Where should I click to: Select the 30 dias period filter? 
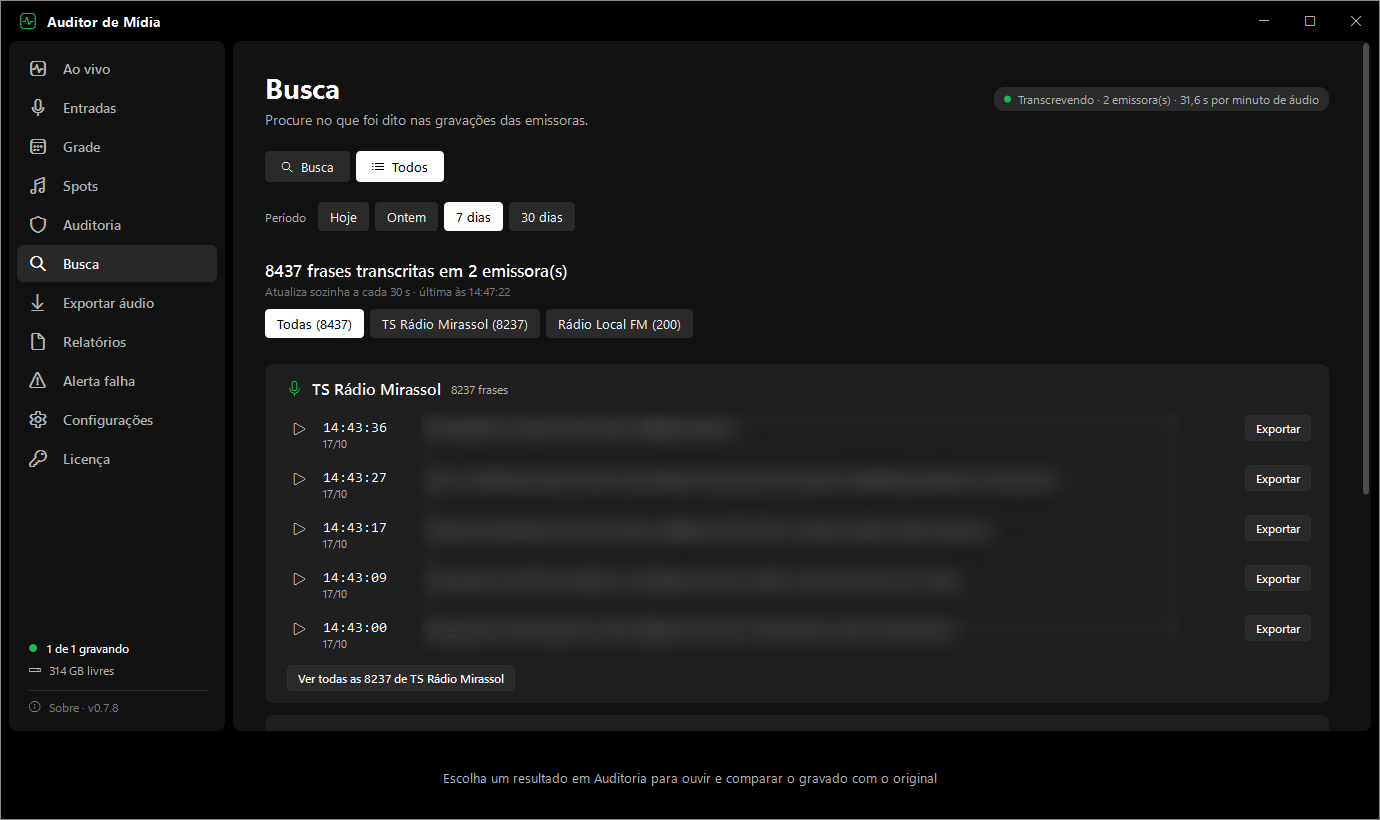tap(542, 217)
